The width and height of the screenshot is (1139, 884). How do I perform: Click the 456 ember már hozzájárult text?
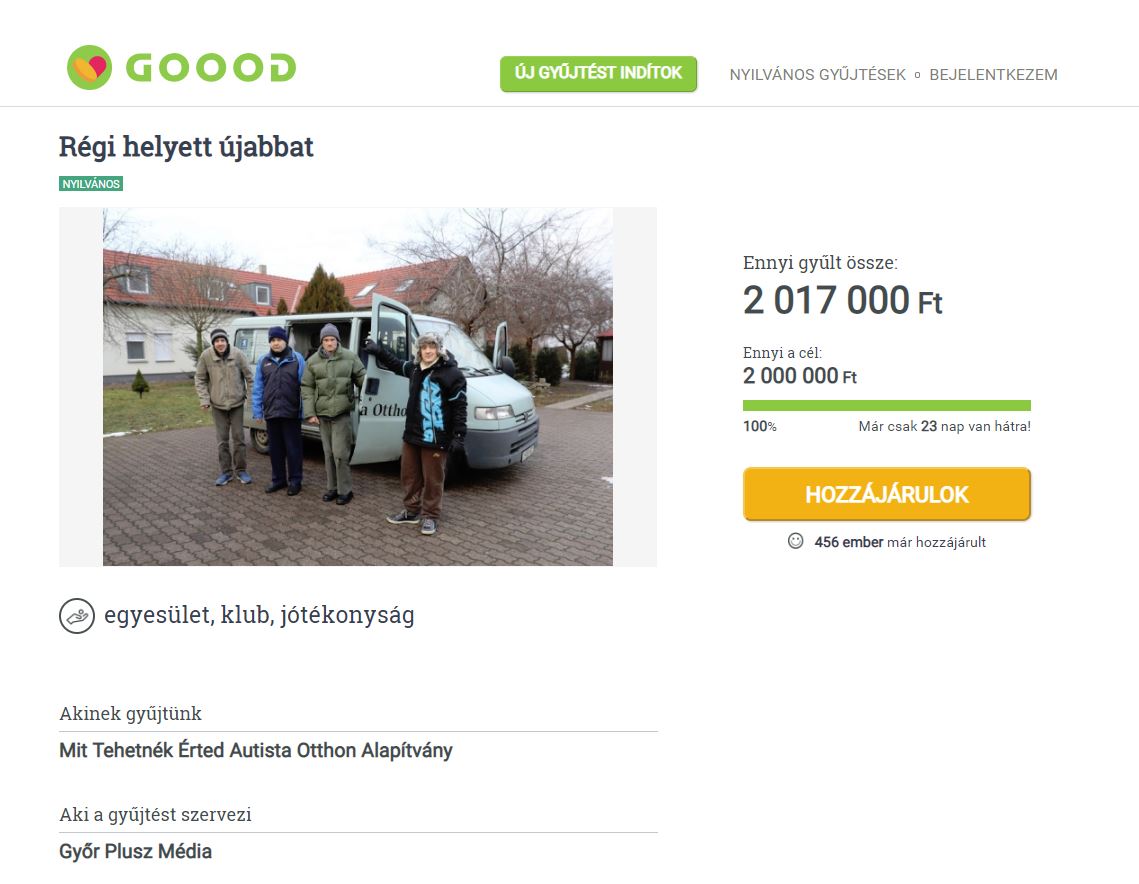900,542
